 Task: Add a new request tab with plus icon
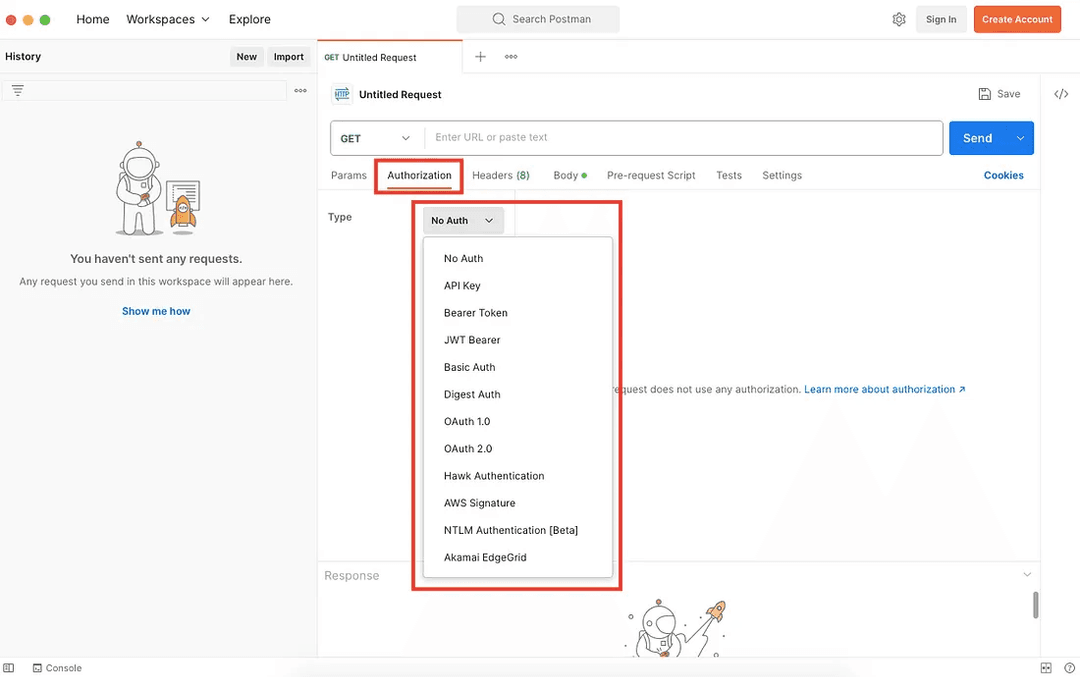[x=480, y=56]
